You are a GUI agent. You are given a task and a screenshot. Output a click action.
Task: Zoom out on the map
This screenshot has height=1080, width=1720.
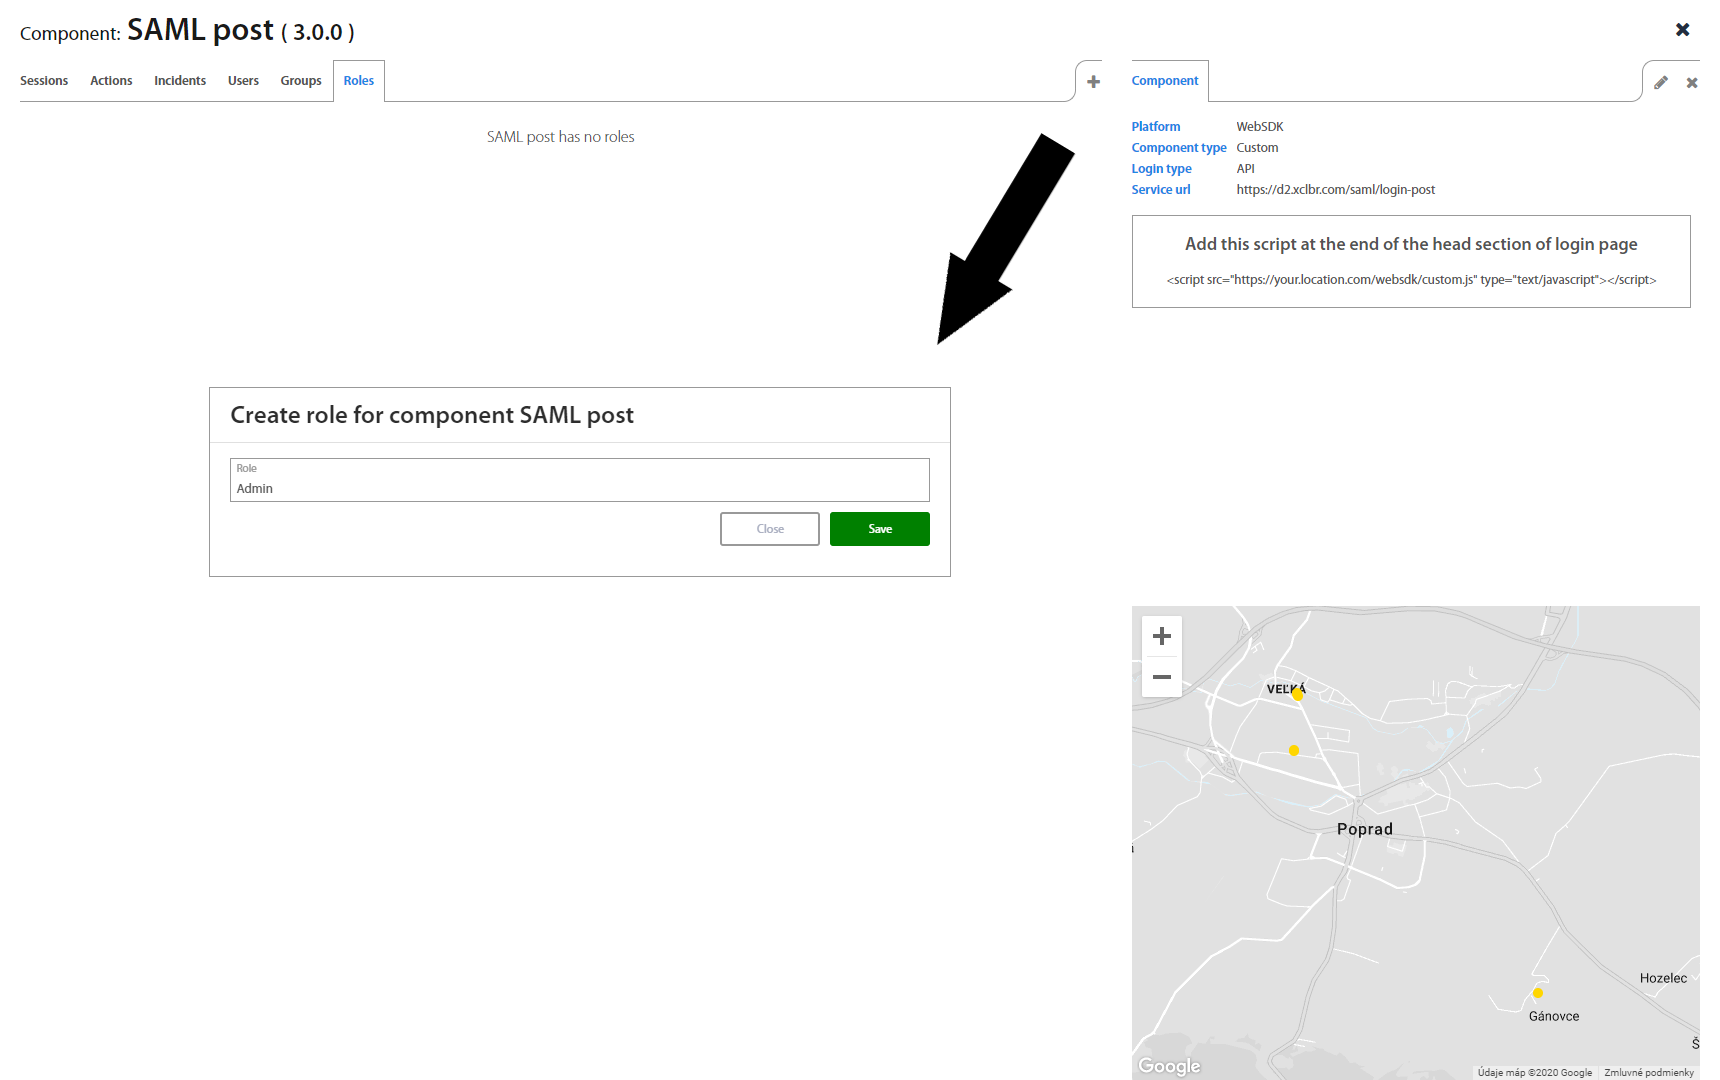1161,677
